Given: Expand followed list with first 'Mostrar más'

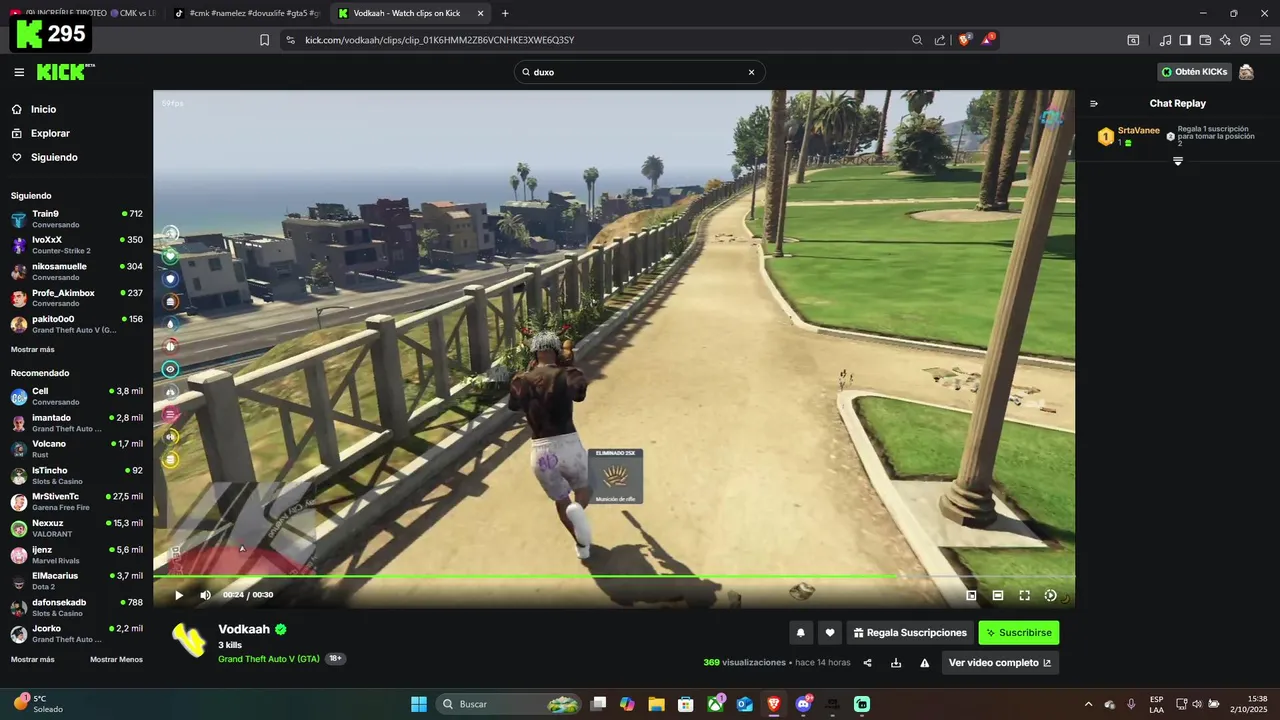Looking at the screenshot, I should pos(33,350).
